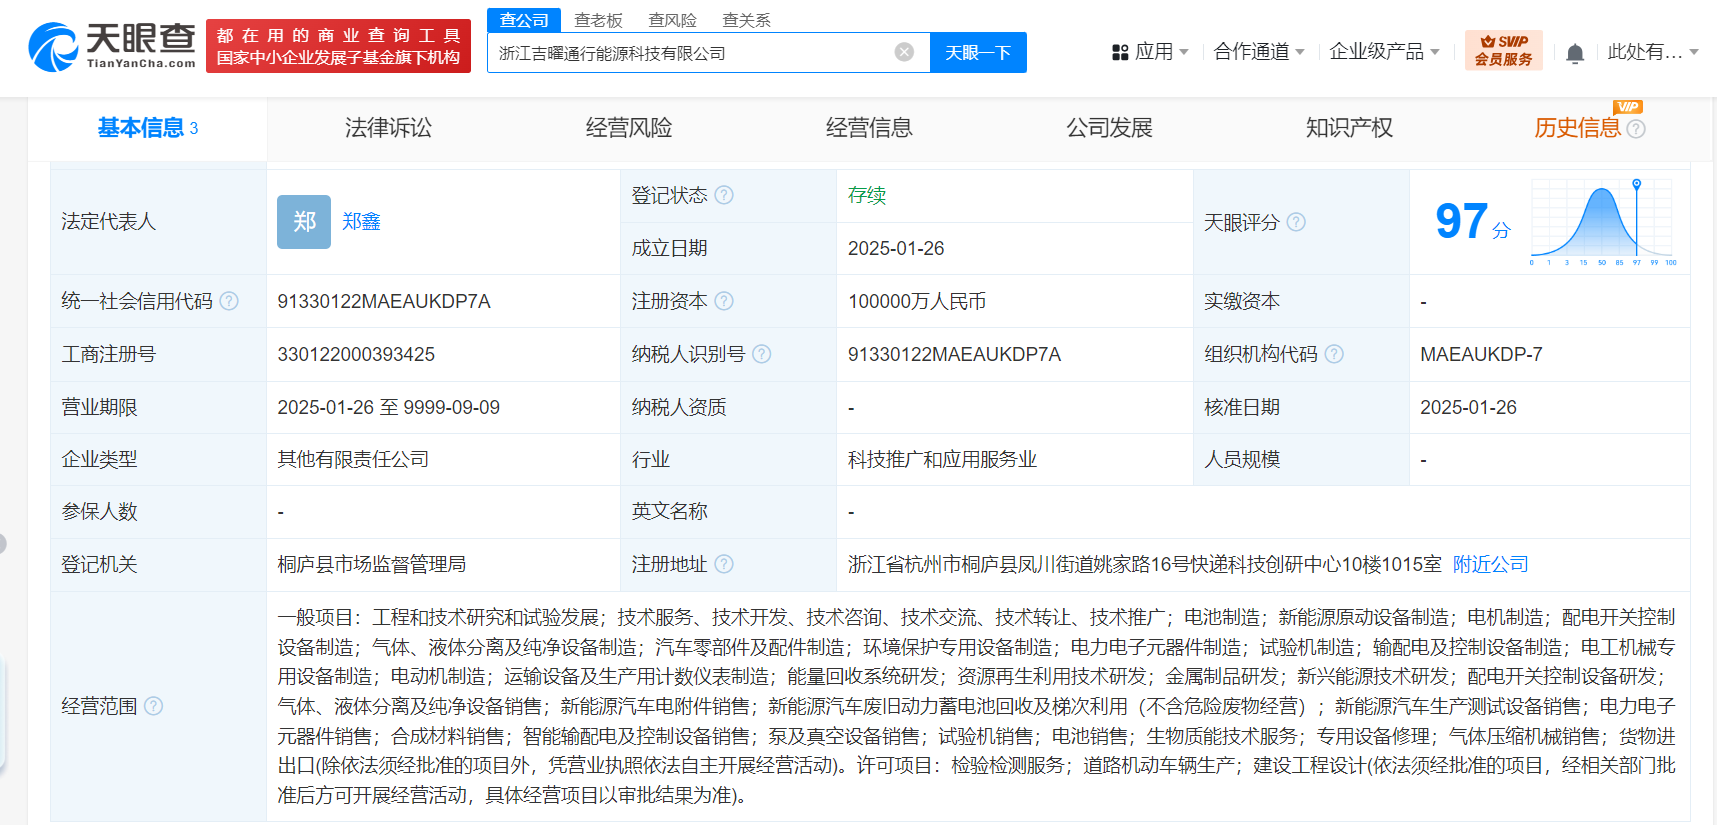Select the 查老板 search mode
The width and height of the screenshot is (1717, 825).
tap(598, 20)
